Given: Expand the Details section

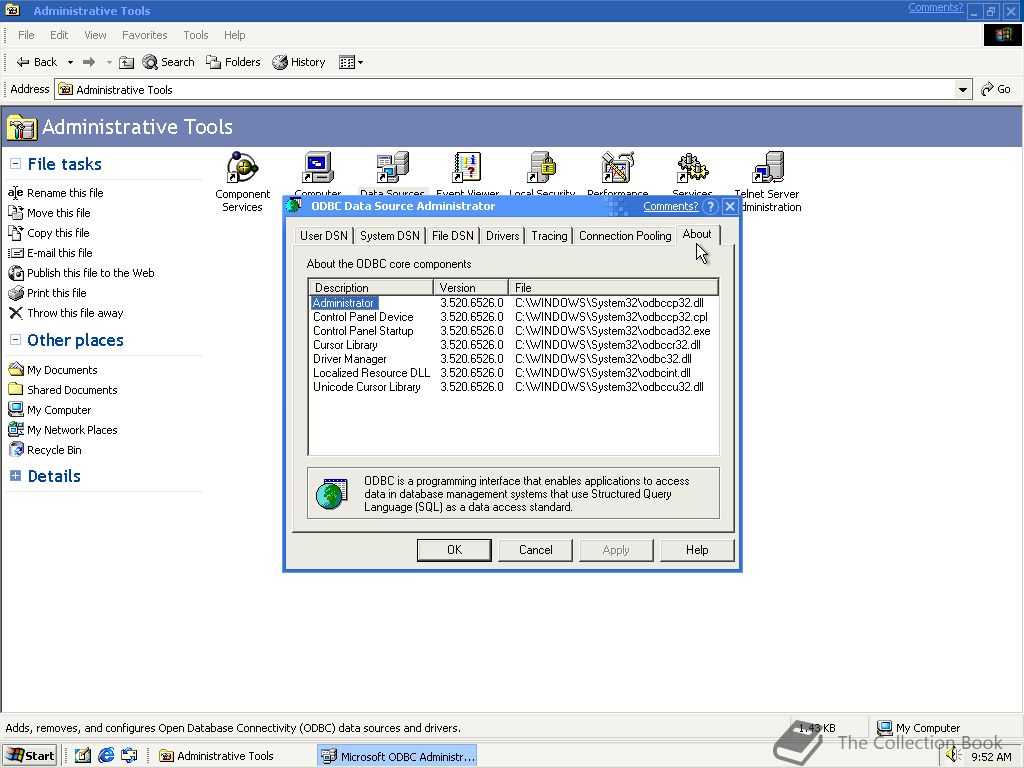Looking at the screenshot, I should click(x=15, y=476).
